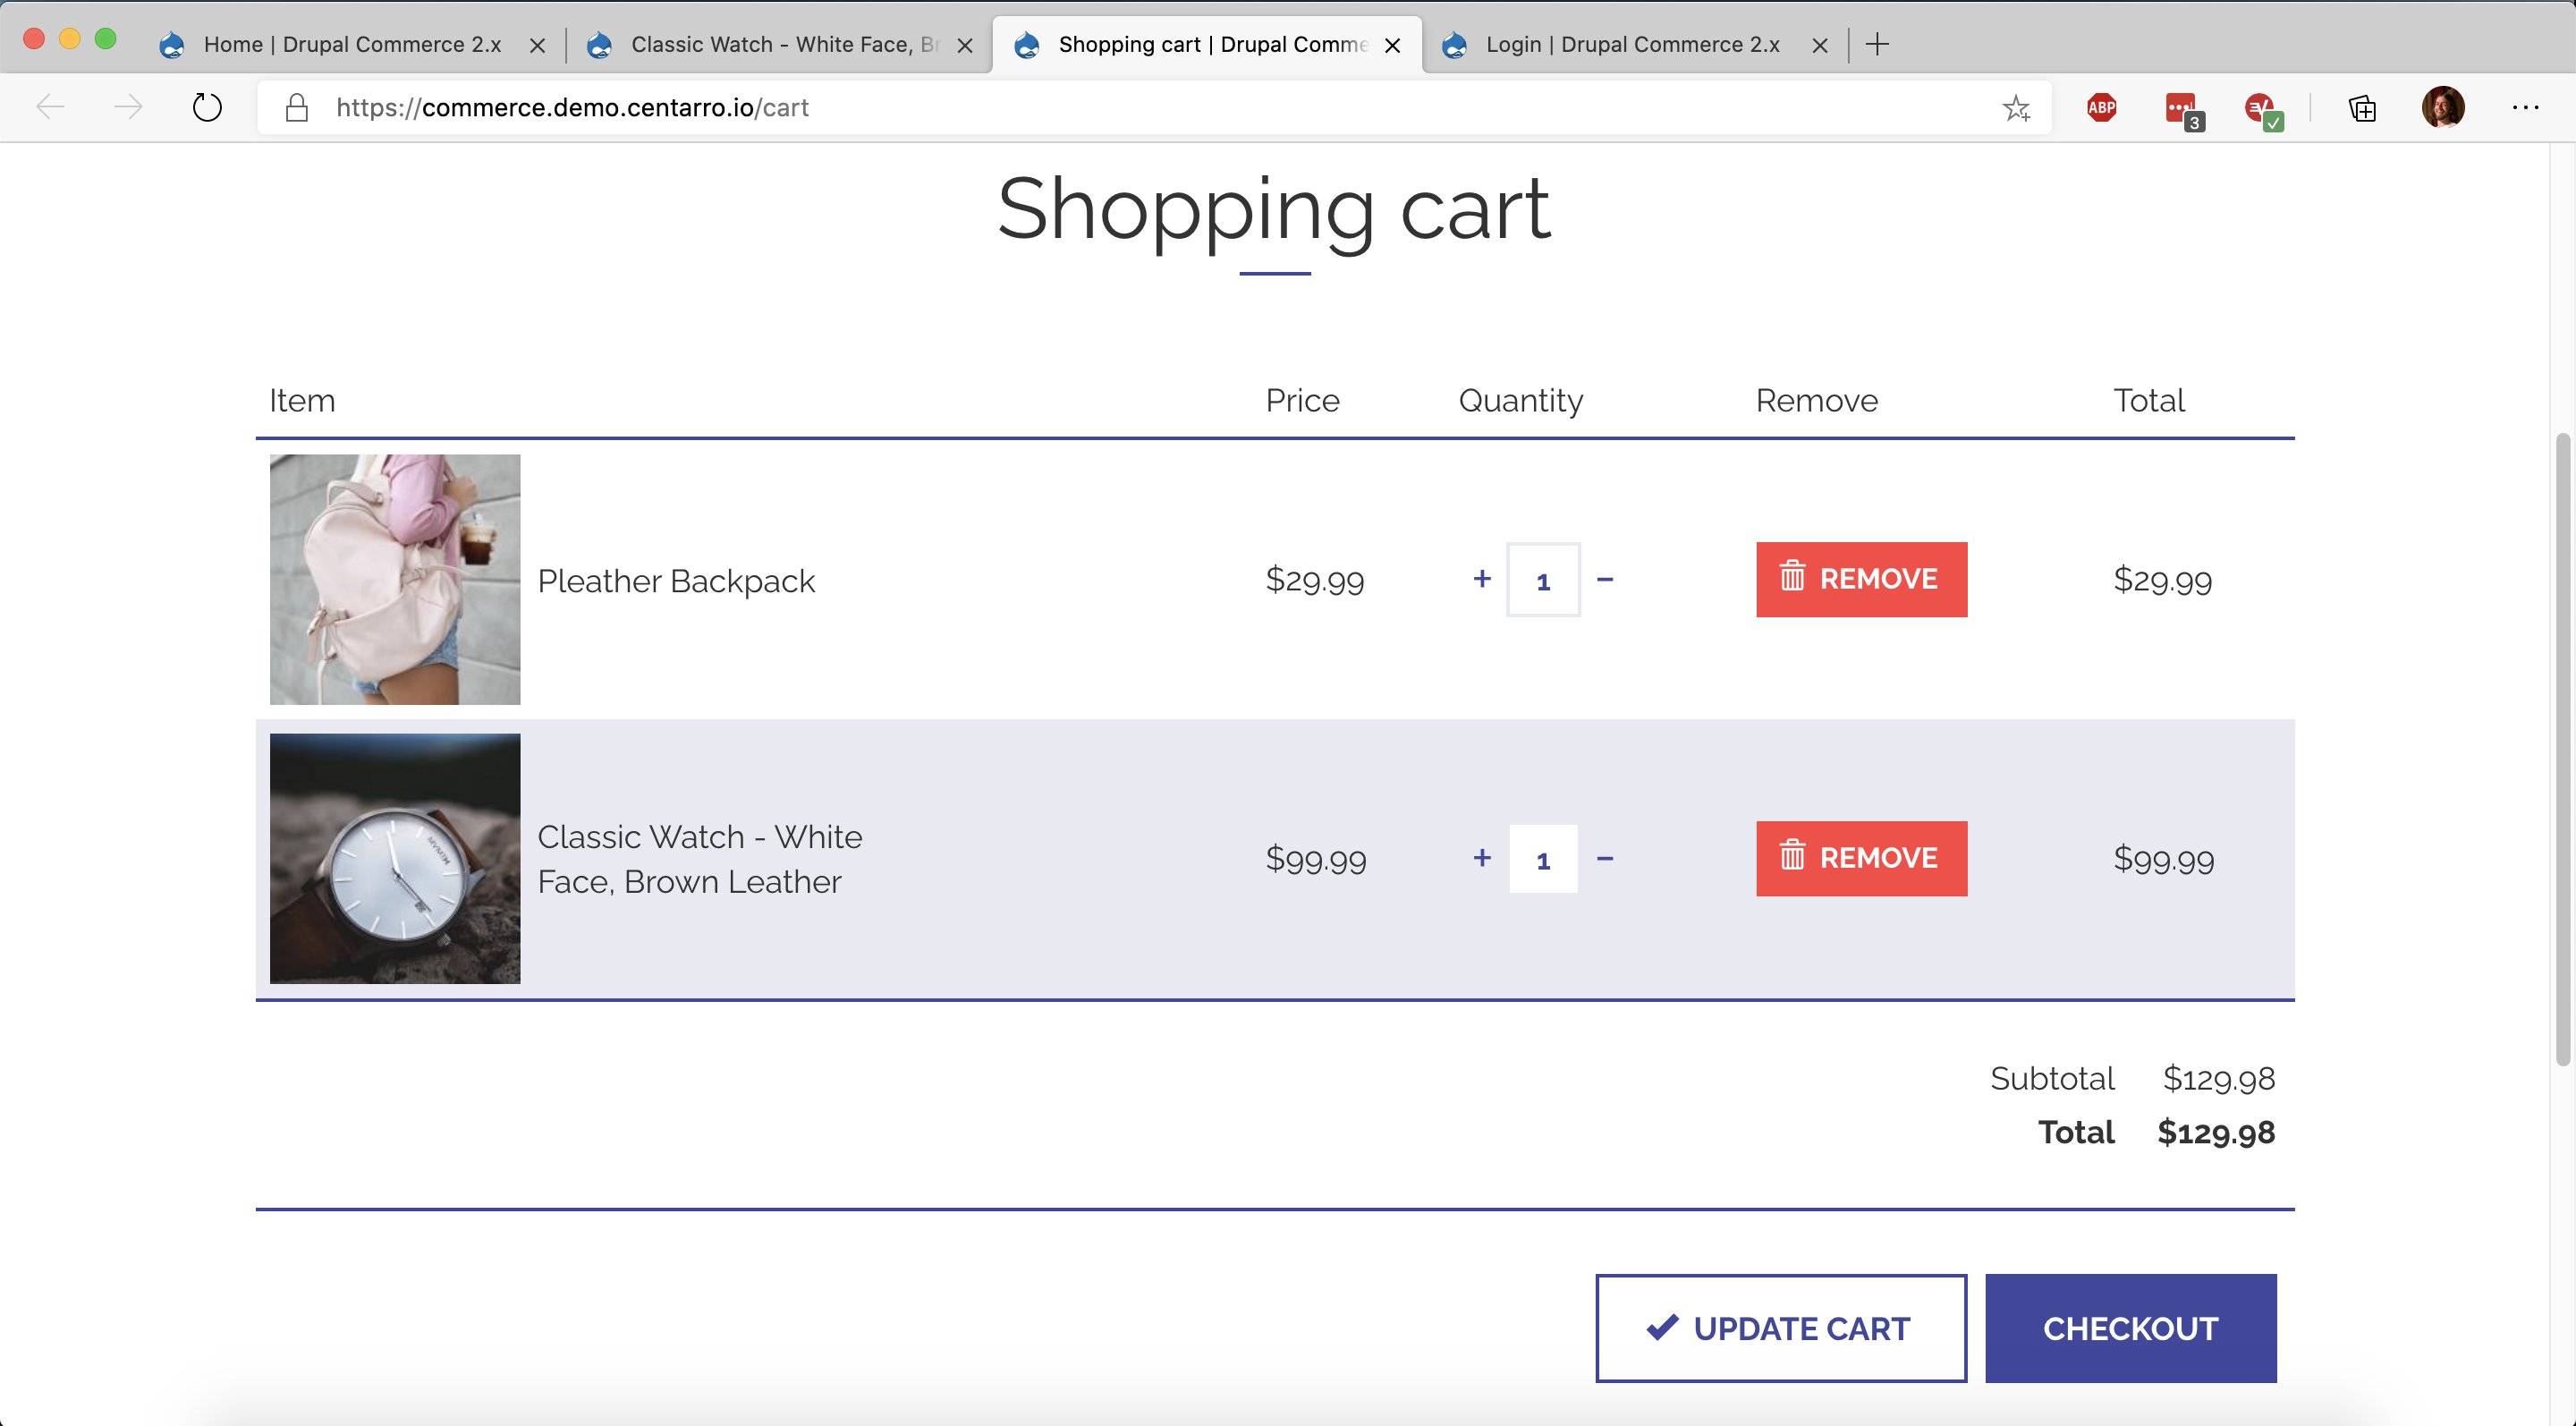Click the Adblock Plus extension icon
Viewport: 2576px width, 1426px height.
click(x=2101, y=107)
